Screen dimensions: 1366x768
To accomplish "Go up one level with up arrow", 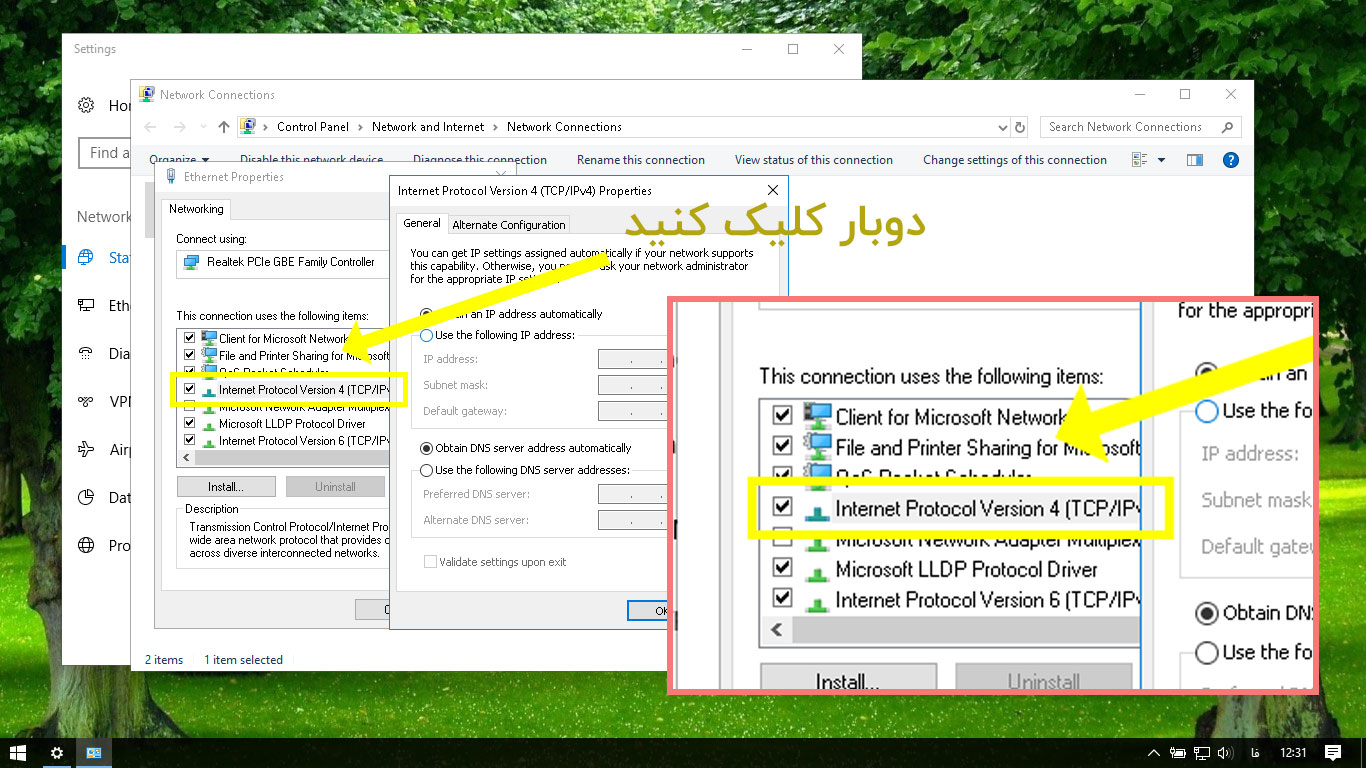I will point(224,127).
